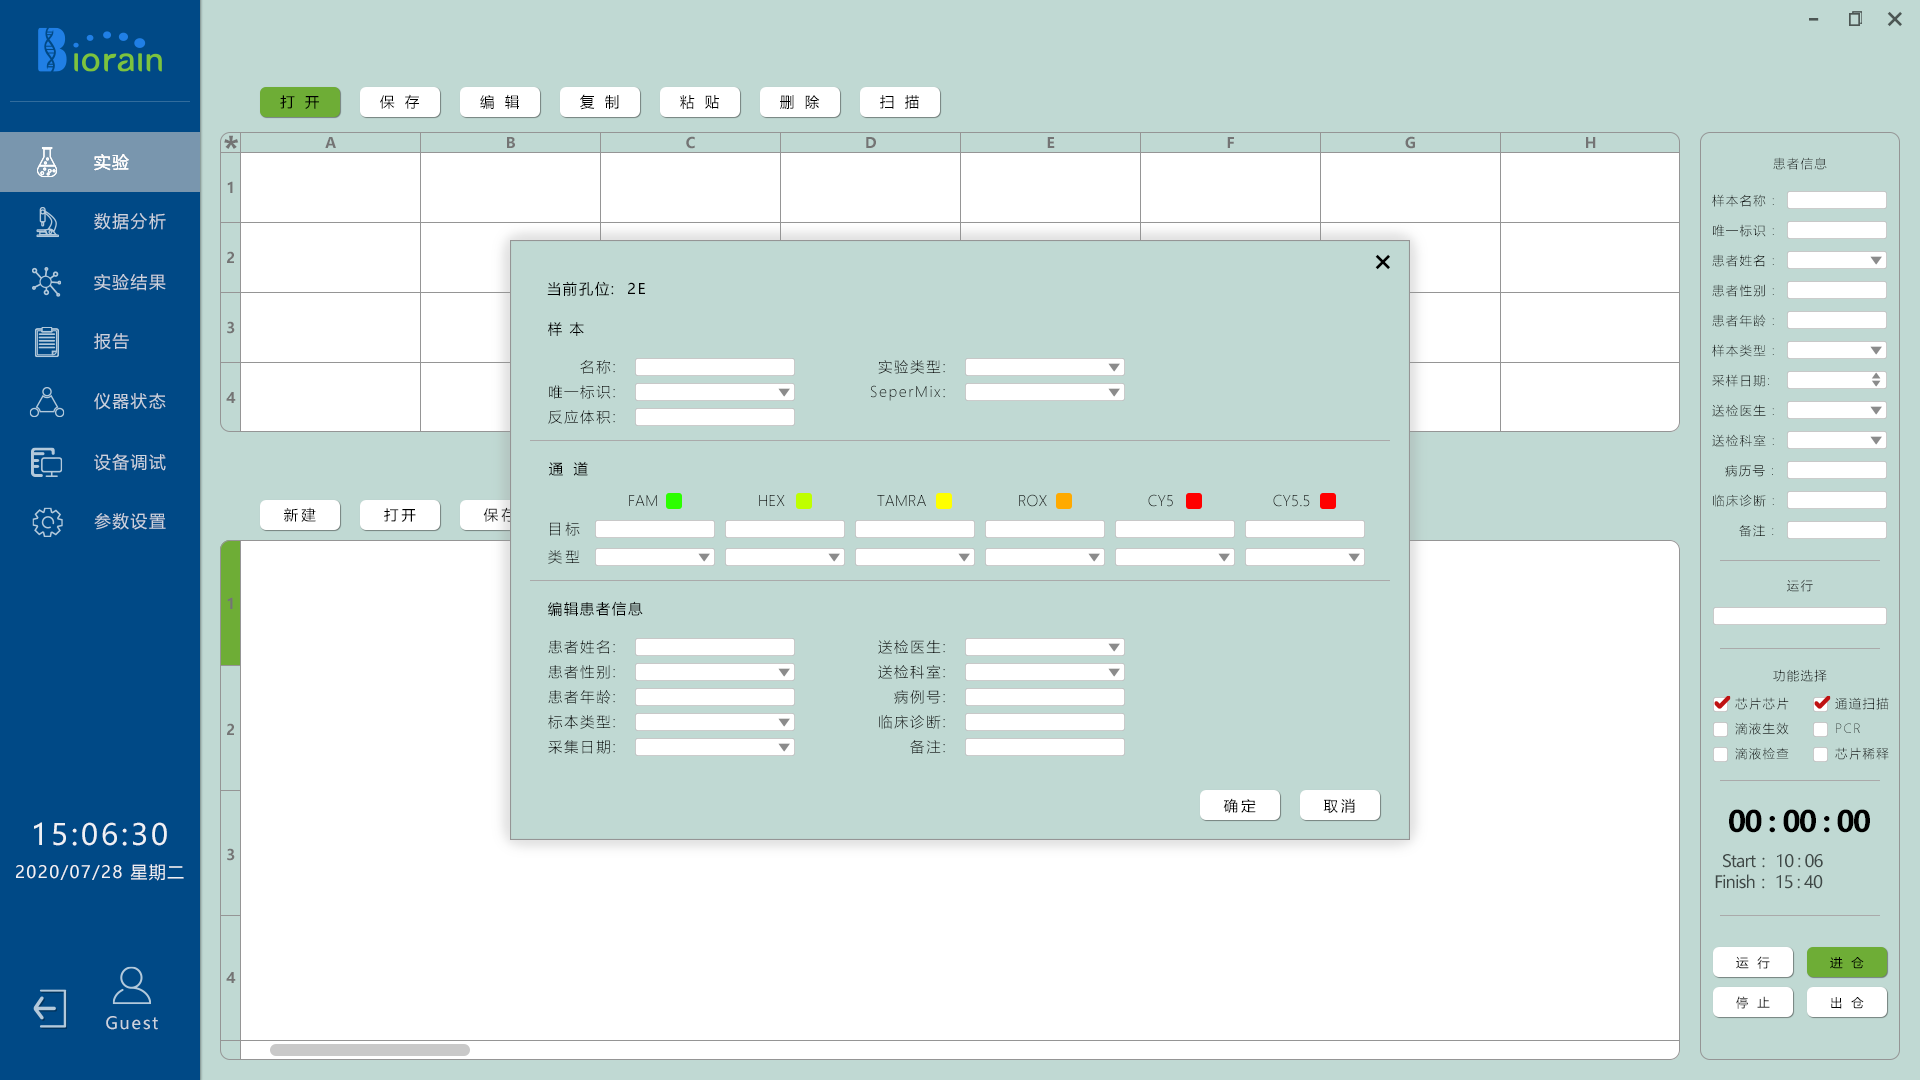Image resolution: width=1920 pixels, height=1080 pixels.
Task: Click the clipboard icon for 报告
Action: coord(47,342)
